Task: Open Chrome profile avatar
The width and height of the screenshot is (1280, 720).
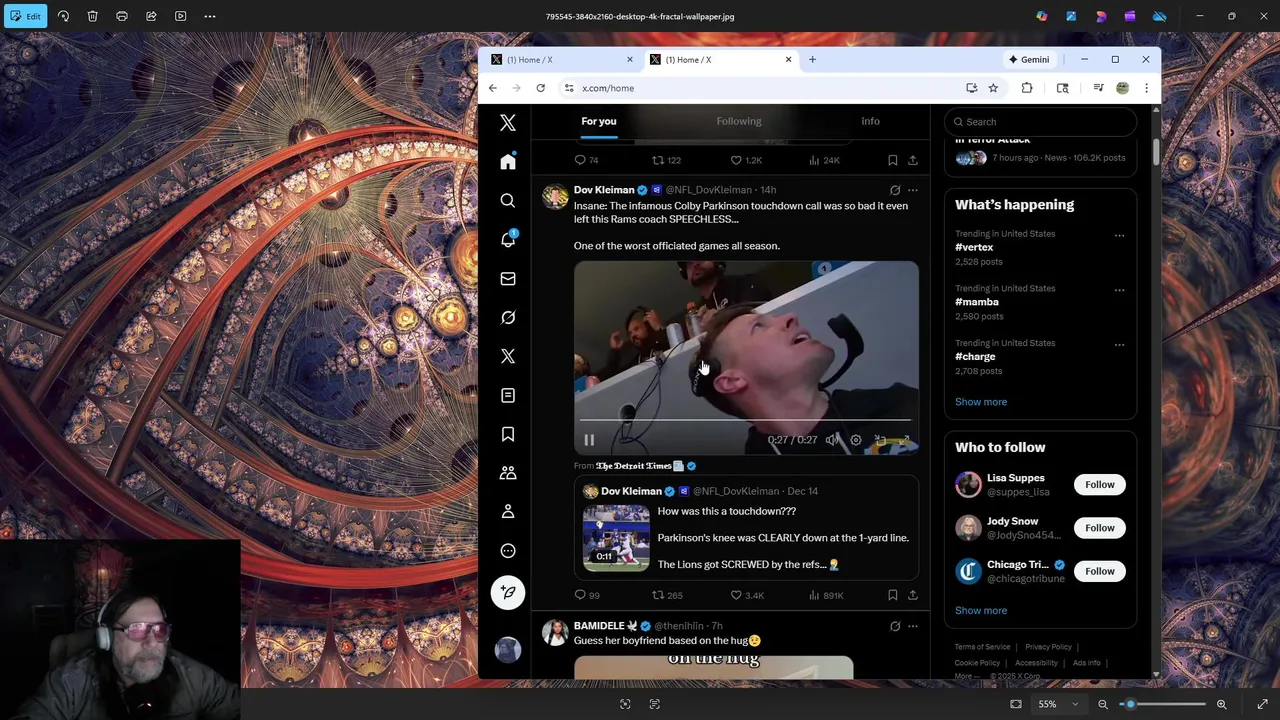Action: (1122, 88)
